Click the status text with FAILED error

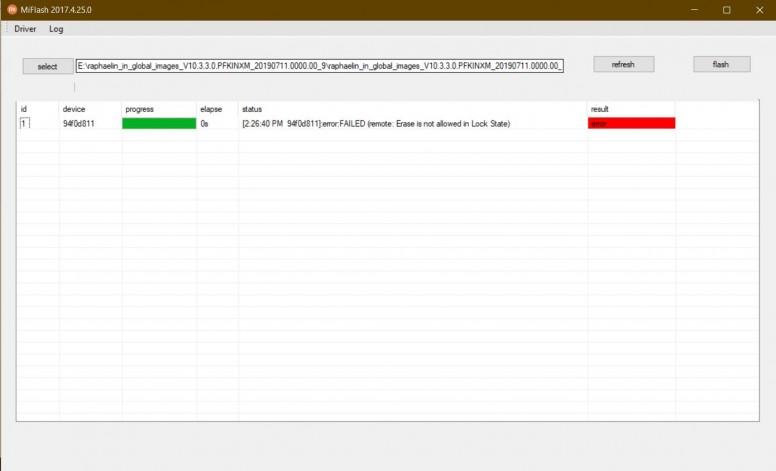(x=376, y=124)
